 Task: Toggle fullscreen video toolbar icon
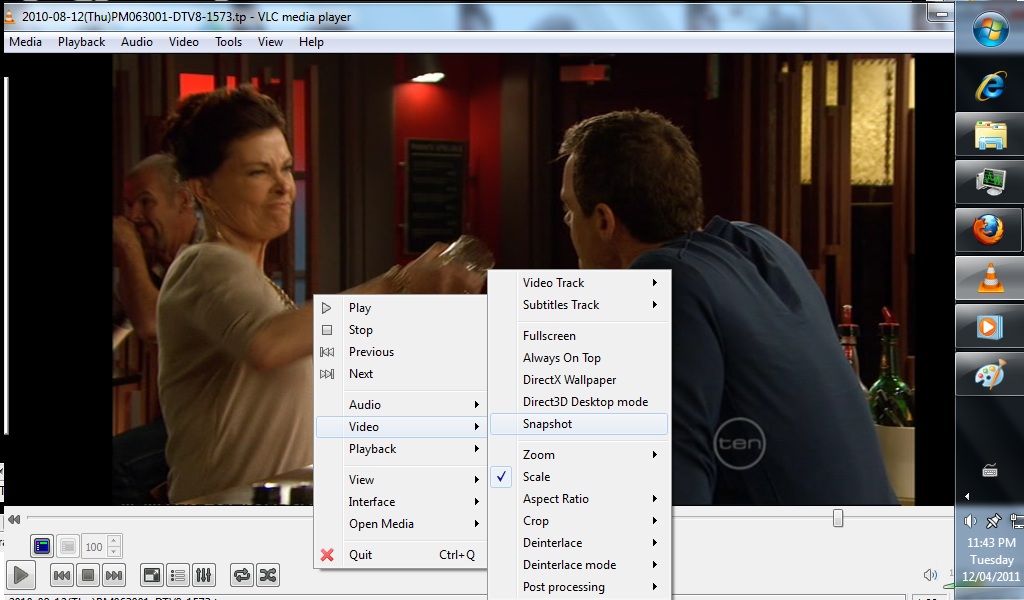(152, 575)
